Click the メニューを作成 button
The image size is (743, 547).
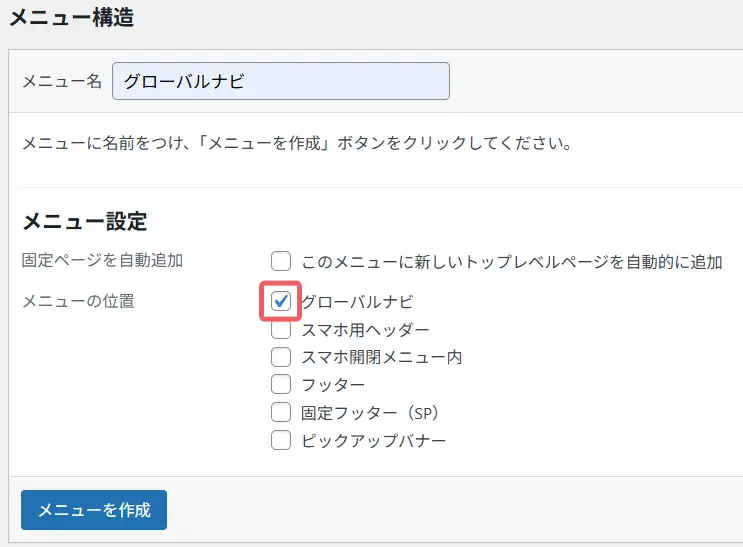94,510
